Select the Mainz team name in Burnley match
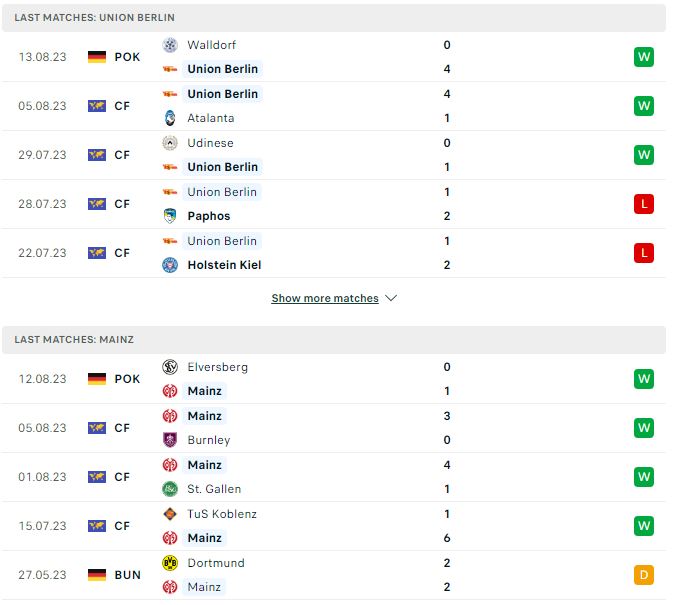 (205, 416)
